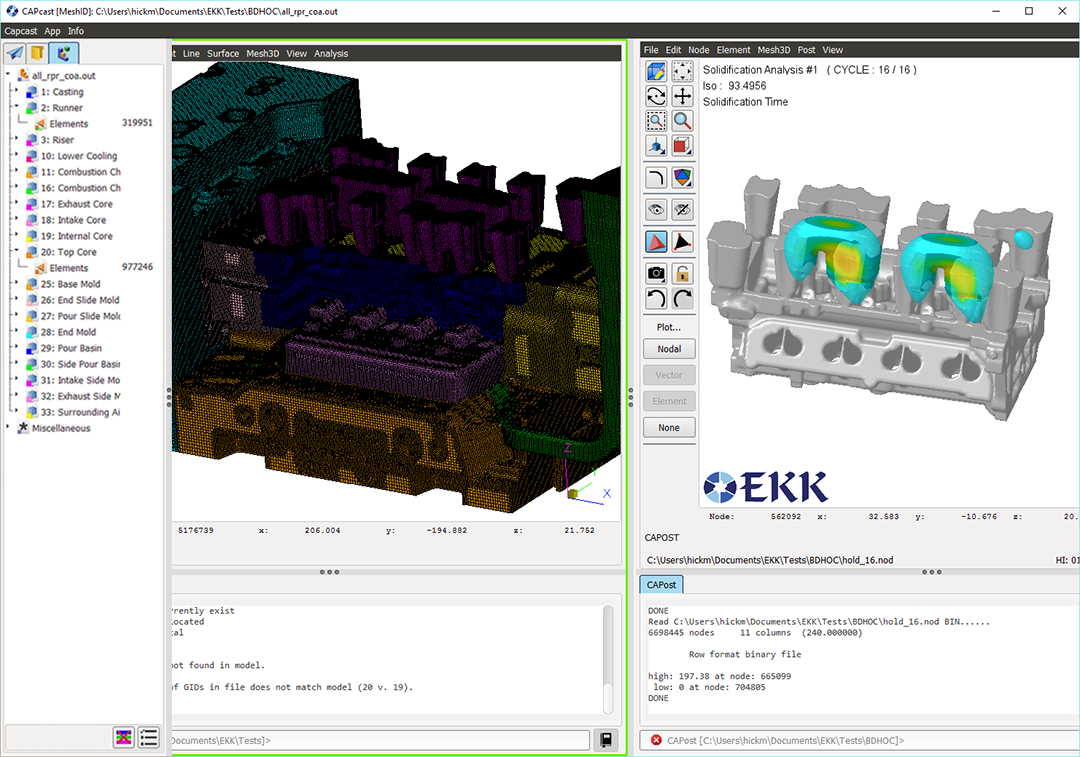Toggle the padlock lock icon
This screenshot has height=757, width=1080.
683,273
